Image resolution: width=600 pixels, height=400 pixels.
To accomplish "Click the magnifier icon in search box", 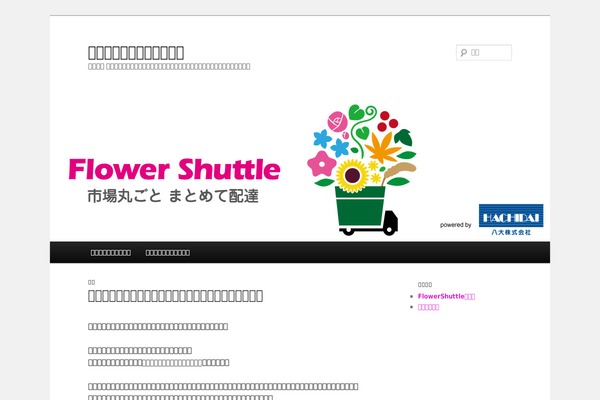I will click(464, 52).
